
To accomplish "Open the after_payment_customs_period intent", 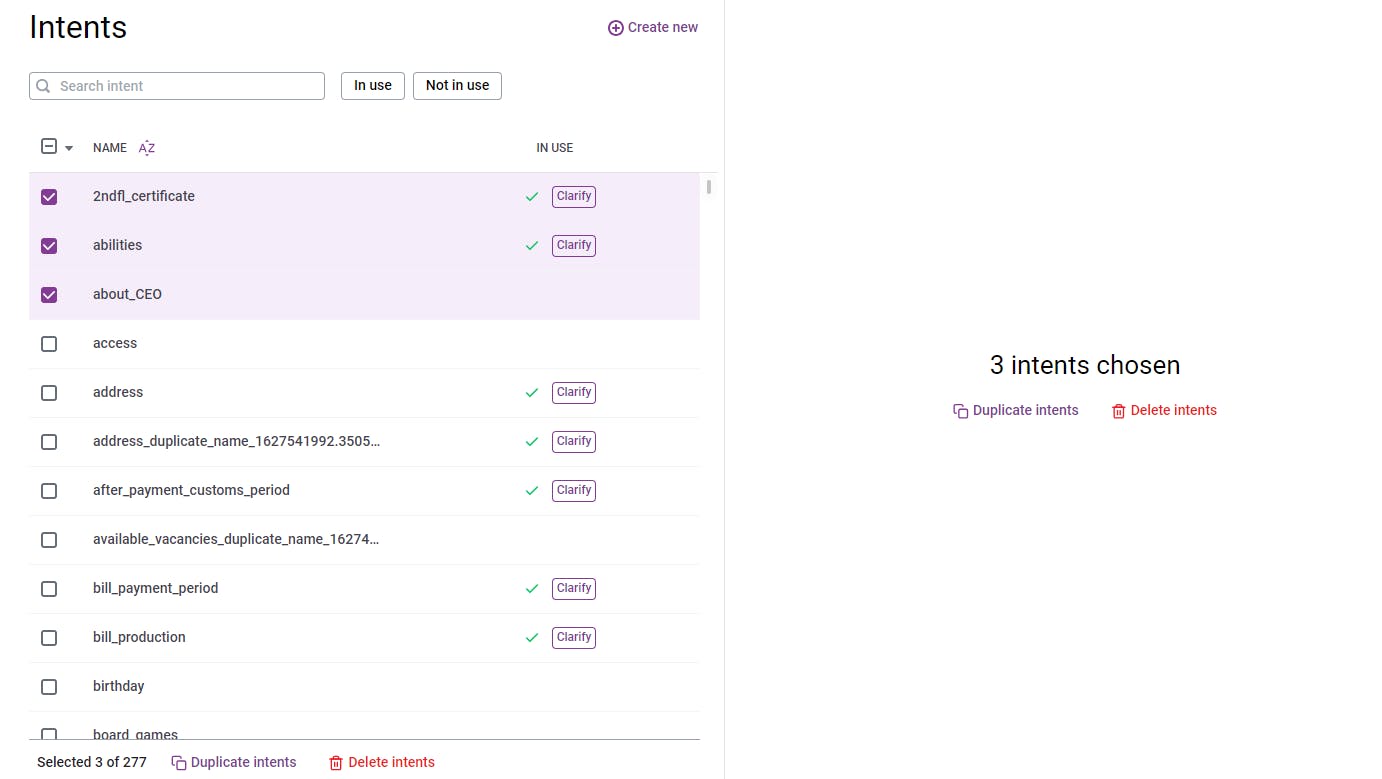I will [191, 490].
